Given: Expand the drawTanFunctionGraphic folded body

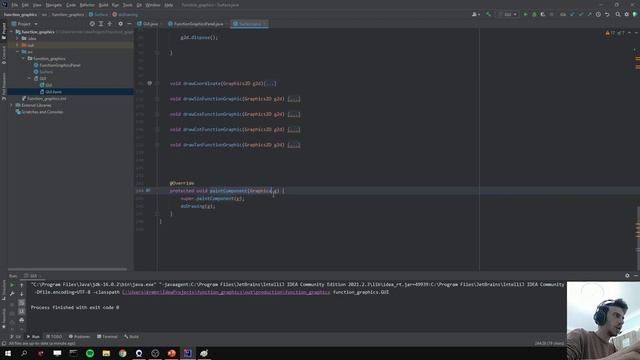Looking at the screenshot, I should tap(294, 145).
